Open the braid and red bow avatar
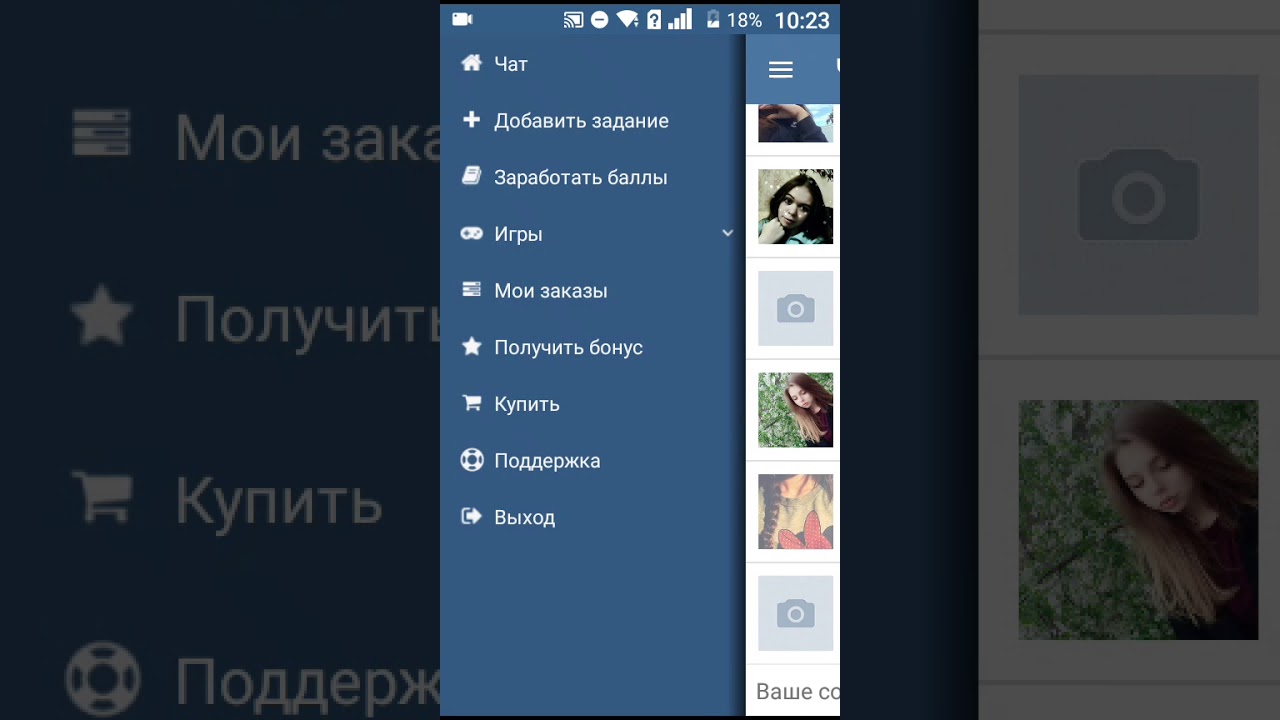Screen dimensions: 1280x720 pos(796,511)
